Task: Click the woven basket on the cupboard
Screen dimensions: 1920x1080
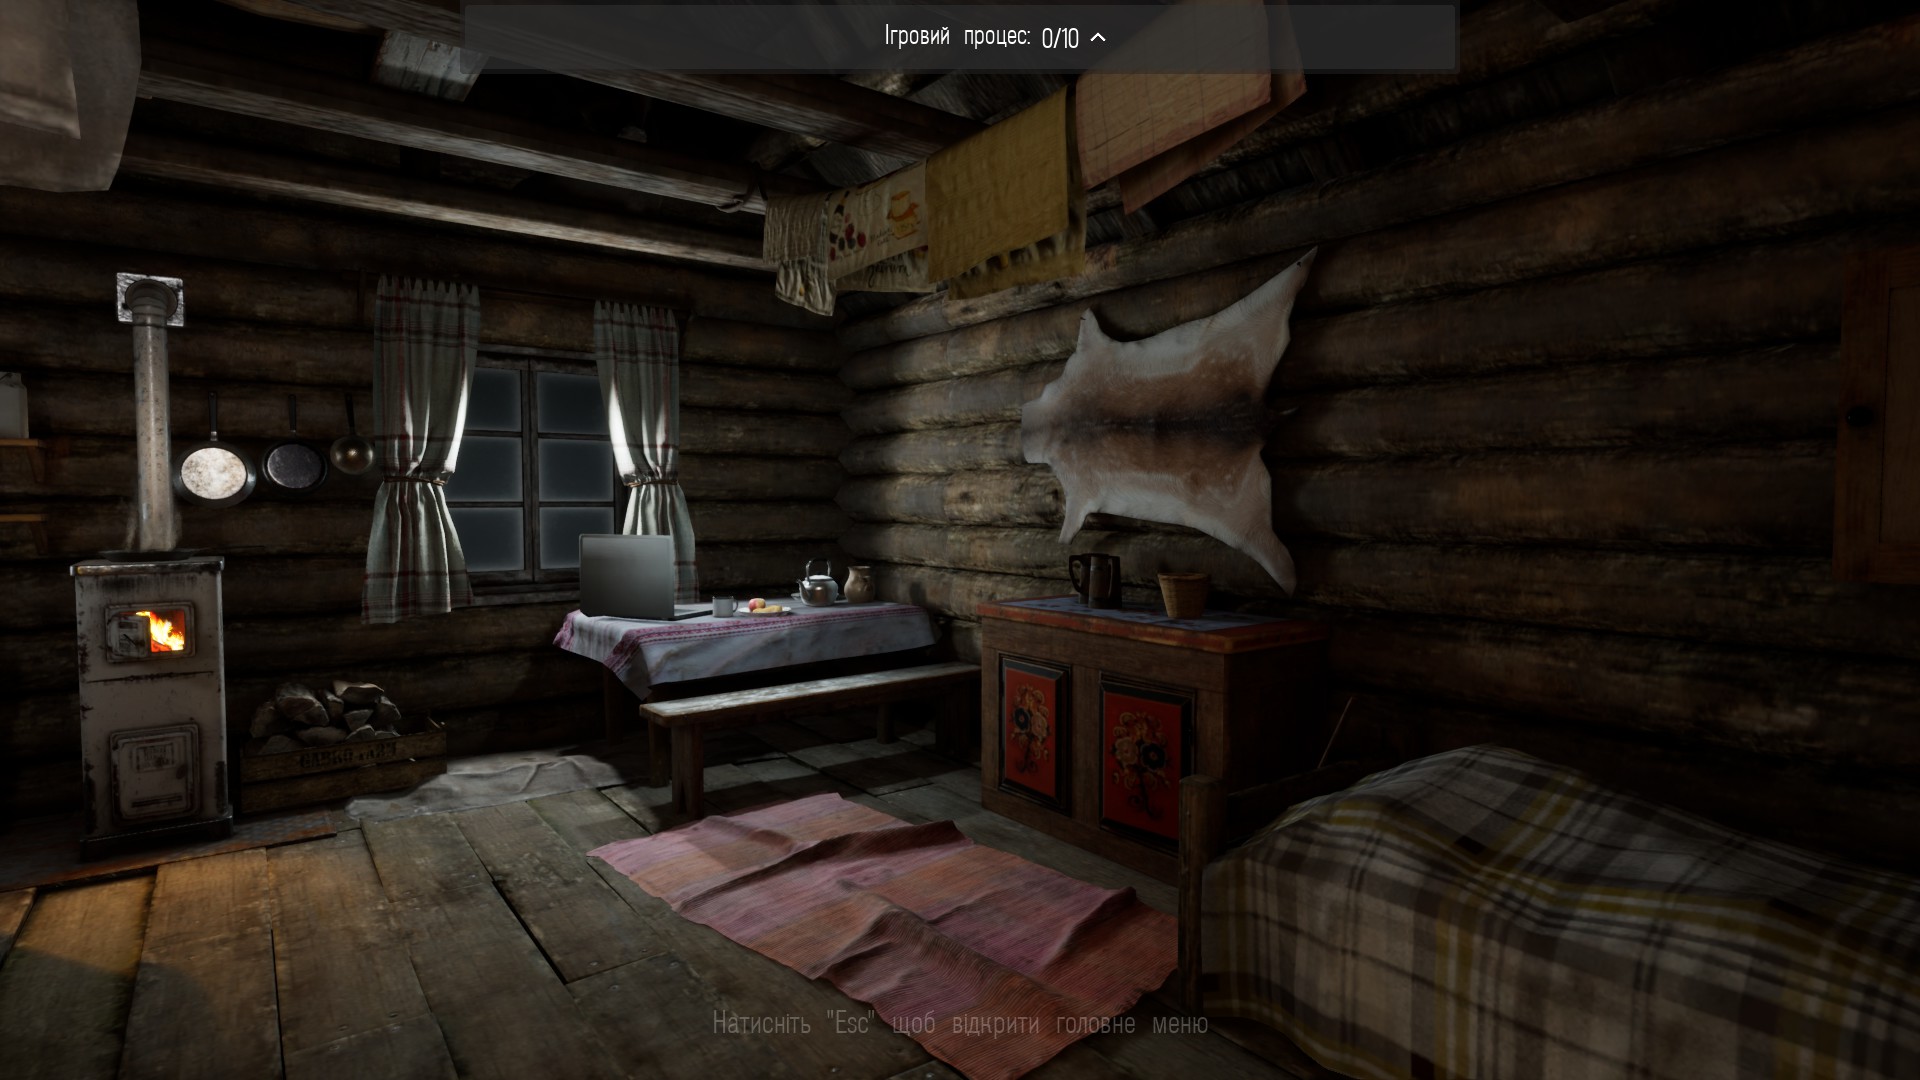Action: (1182, 593)
